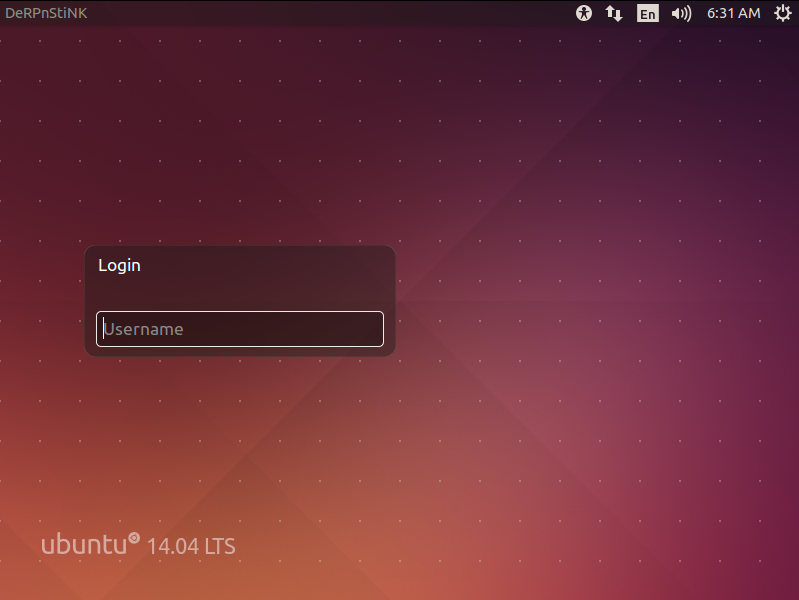
Task: Focus the Username input field
Action: tap(240, 329)
